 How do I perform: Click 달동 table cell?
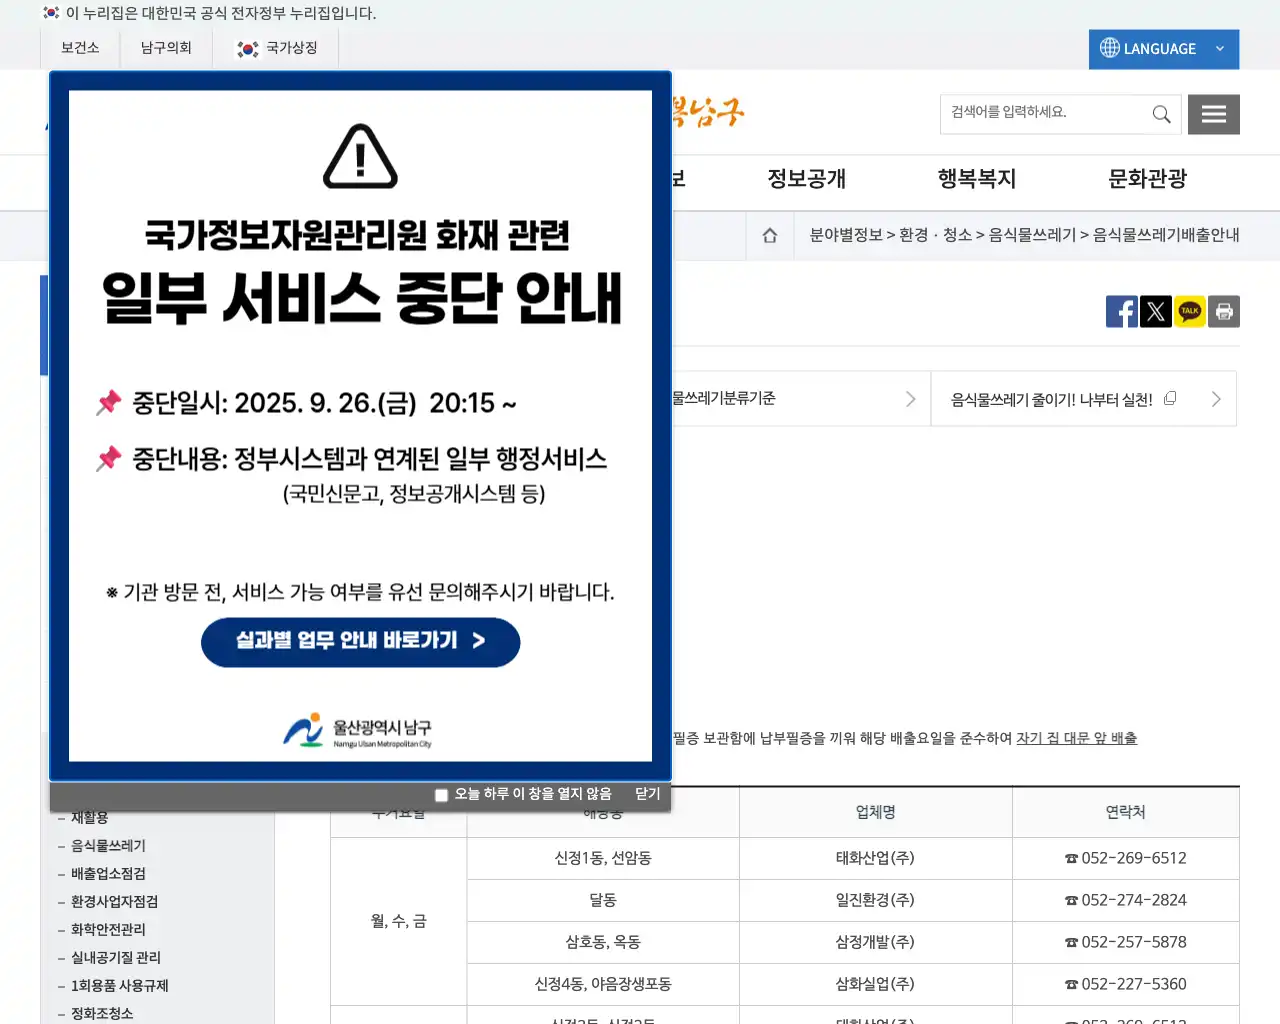pos(603,900)
